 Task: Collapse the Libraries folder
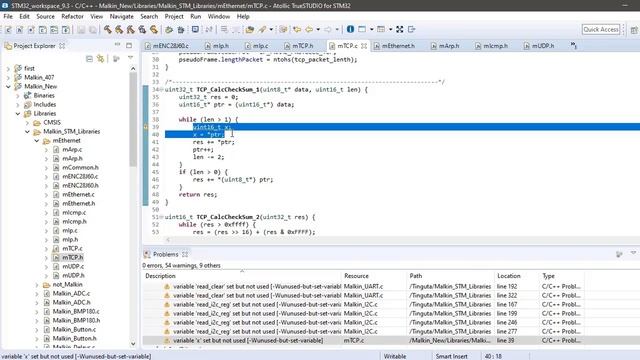tap(18, 113)
